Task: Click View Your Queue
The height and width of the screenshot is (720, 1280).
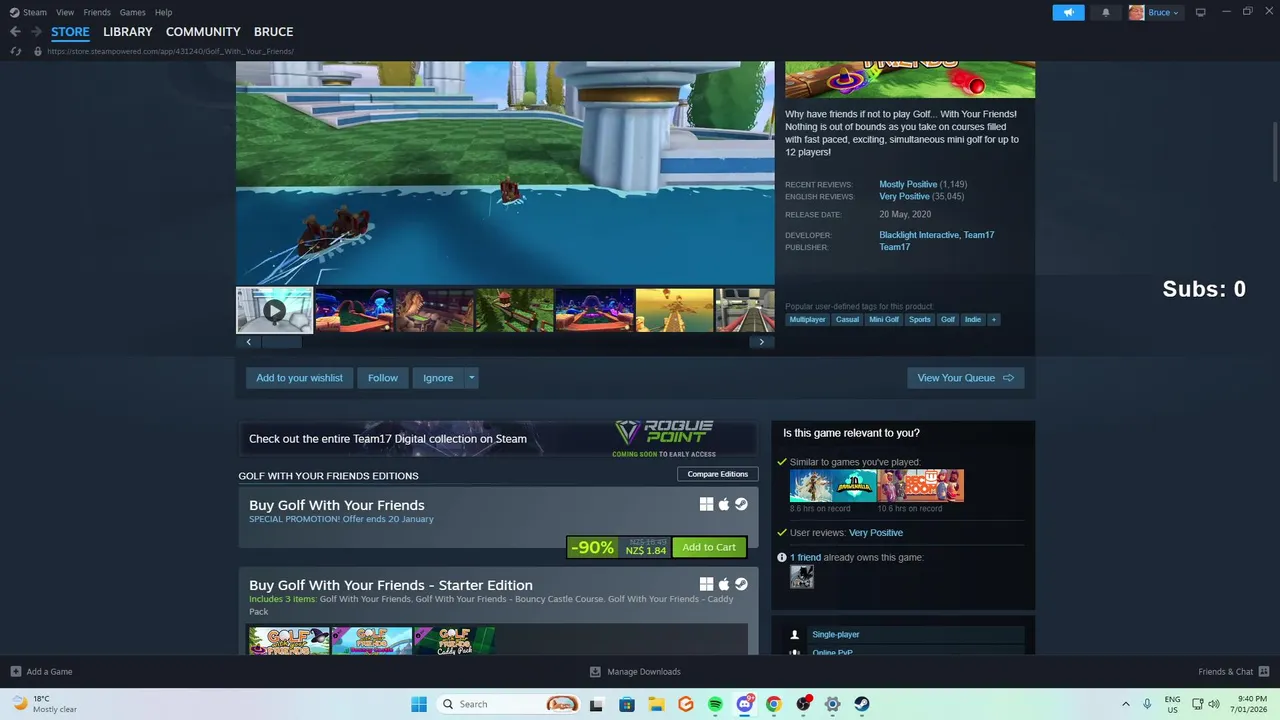Action: click(x=966, y=378)
